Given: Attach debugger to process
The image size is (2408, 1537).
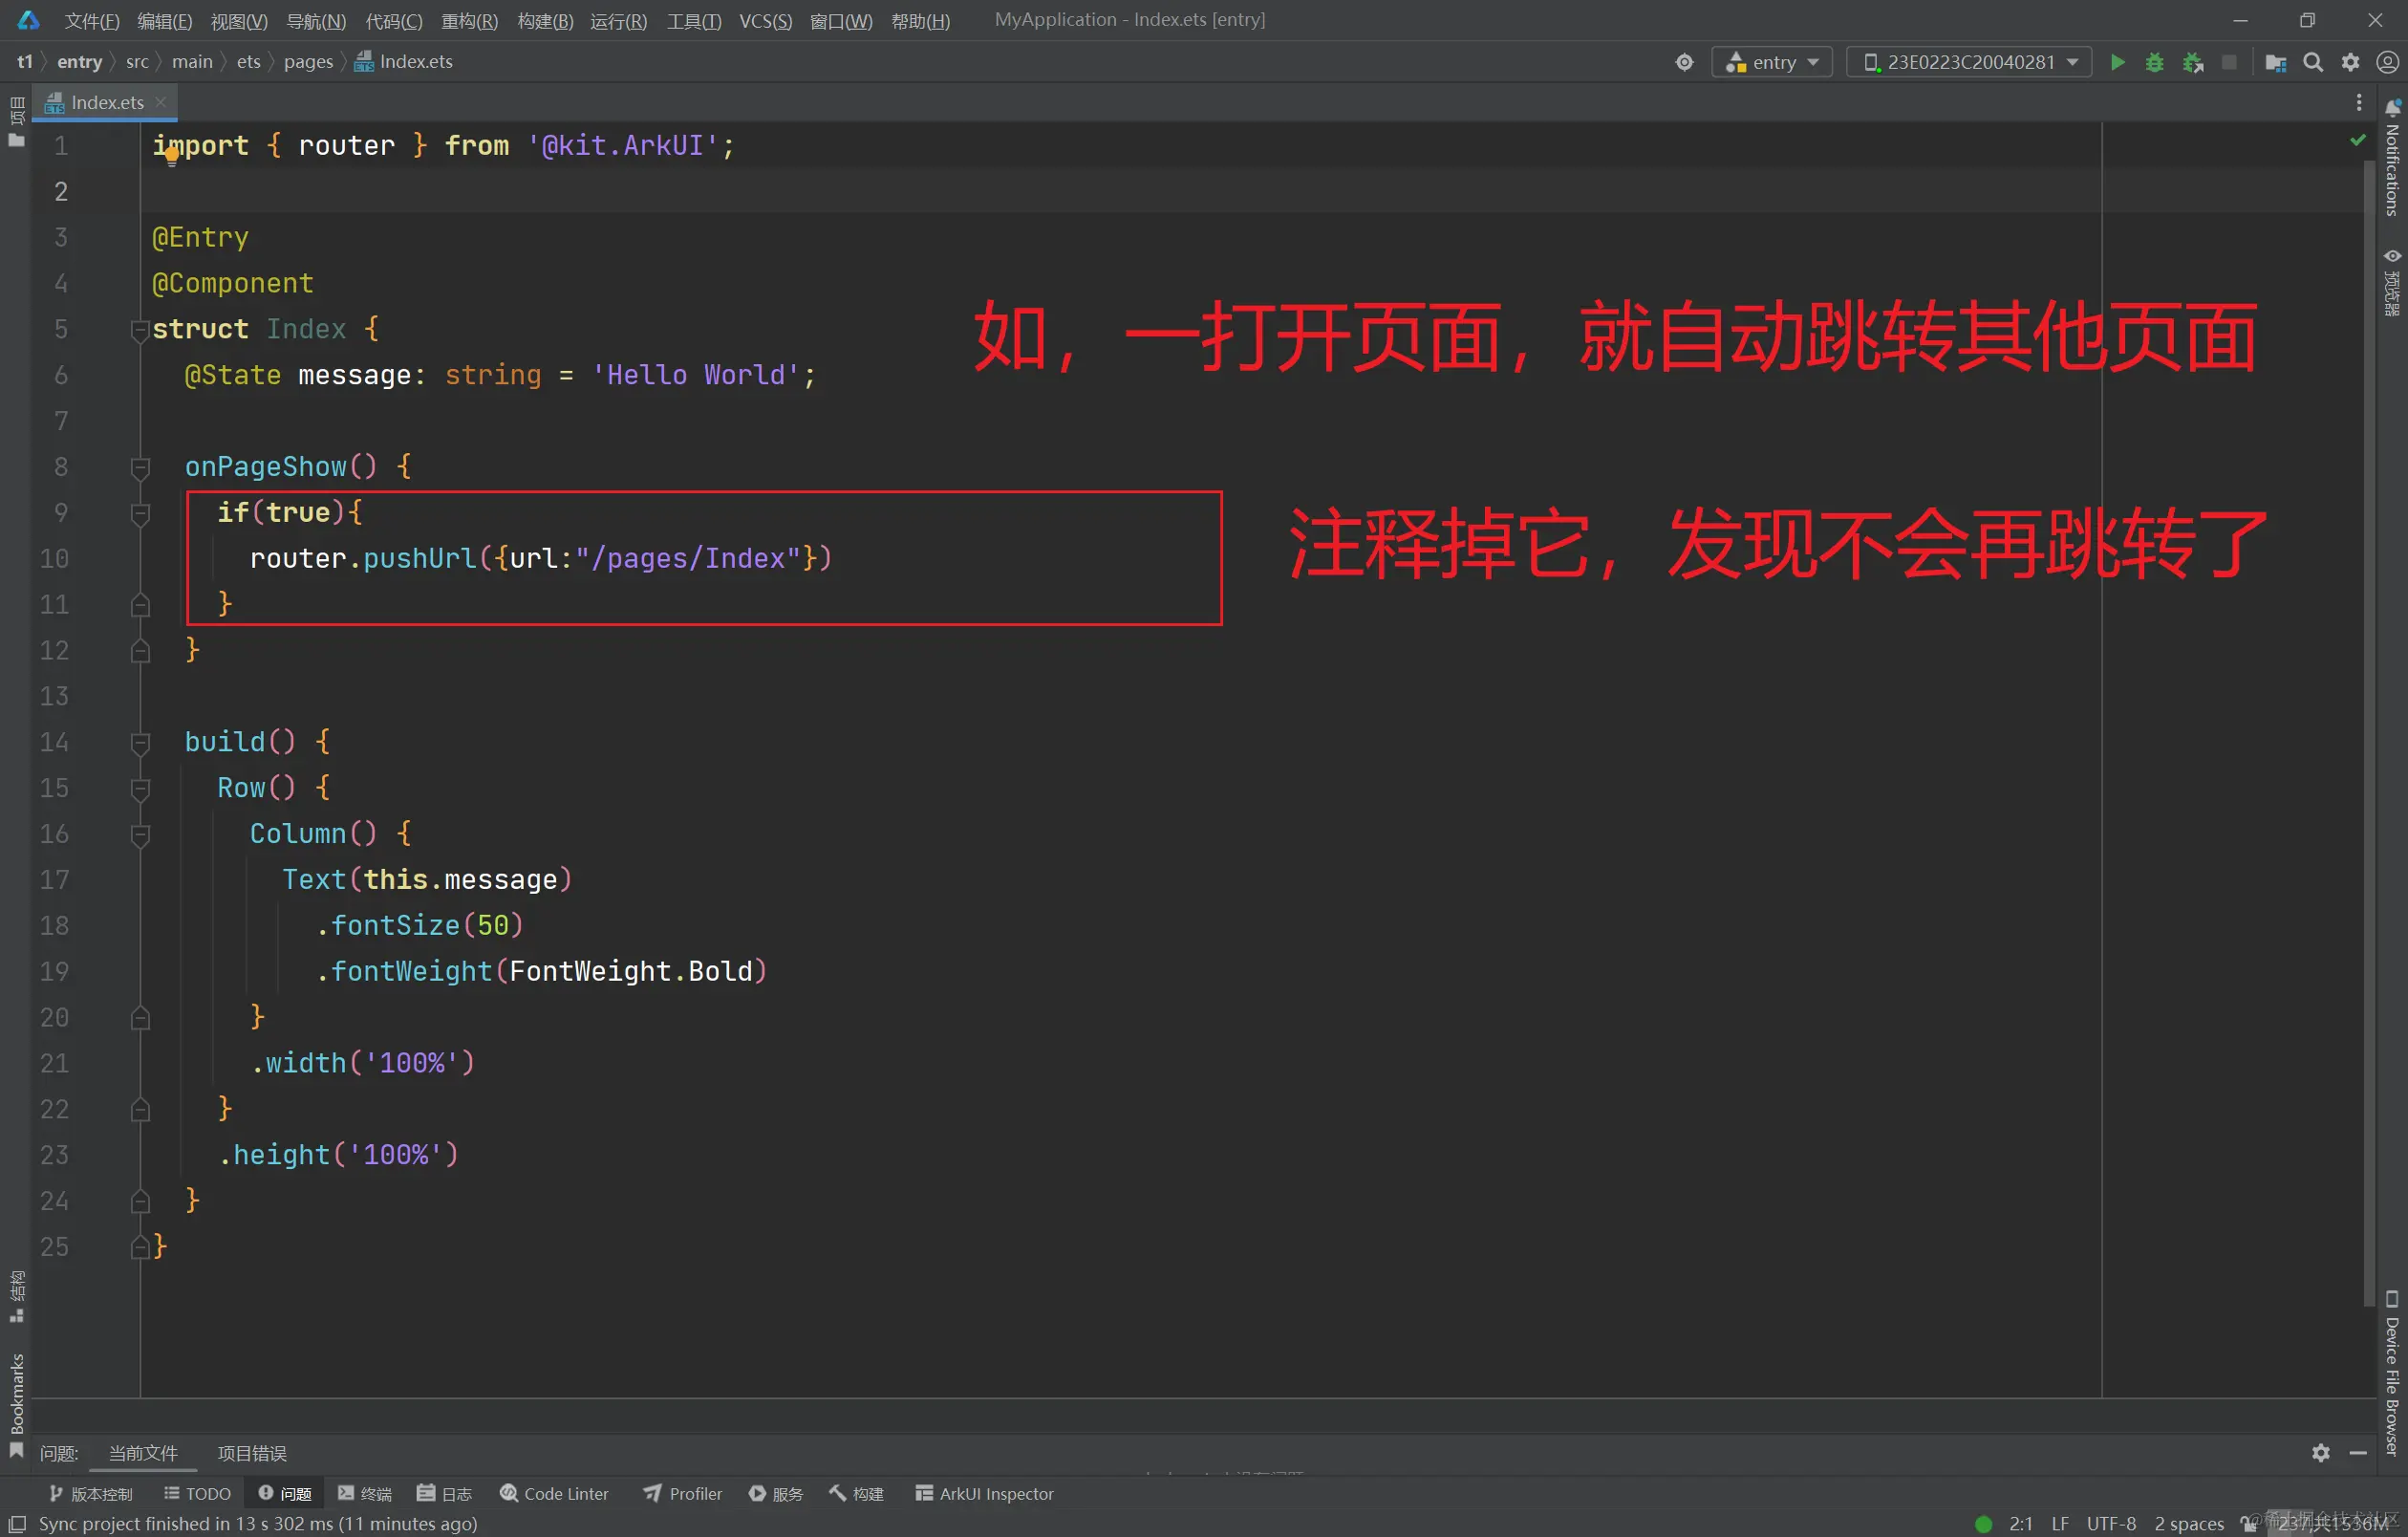Looking at the screenshot, I should [2192, 62].
